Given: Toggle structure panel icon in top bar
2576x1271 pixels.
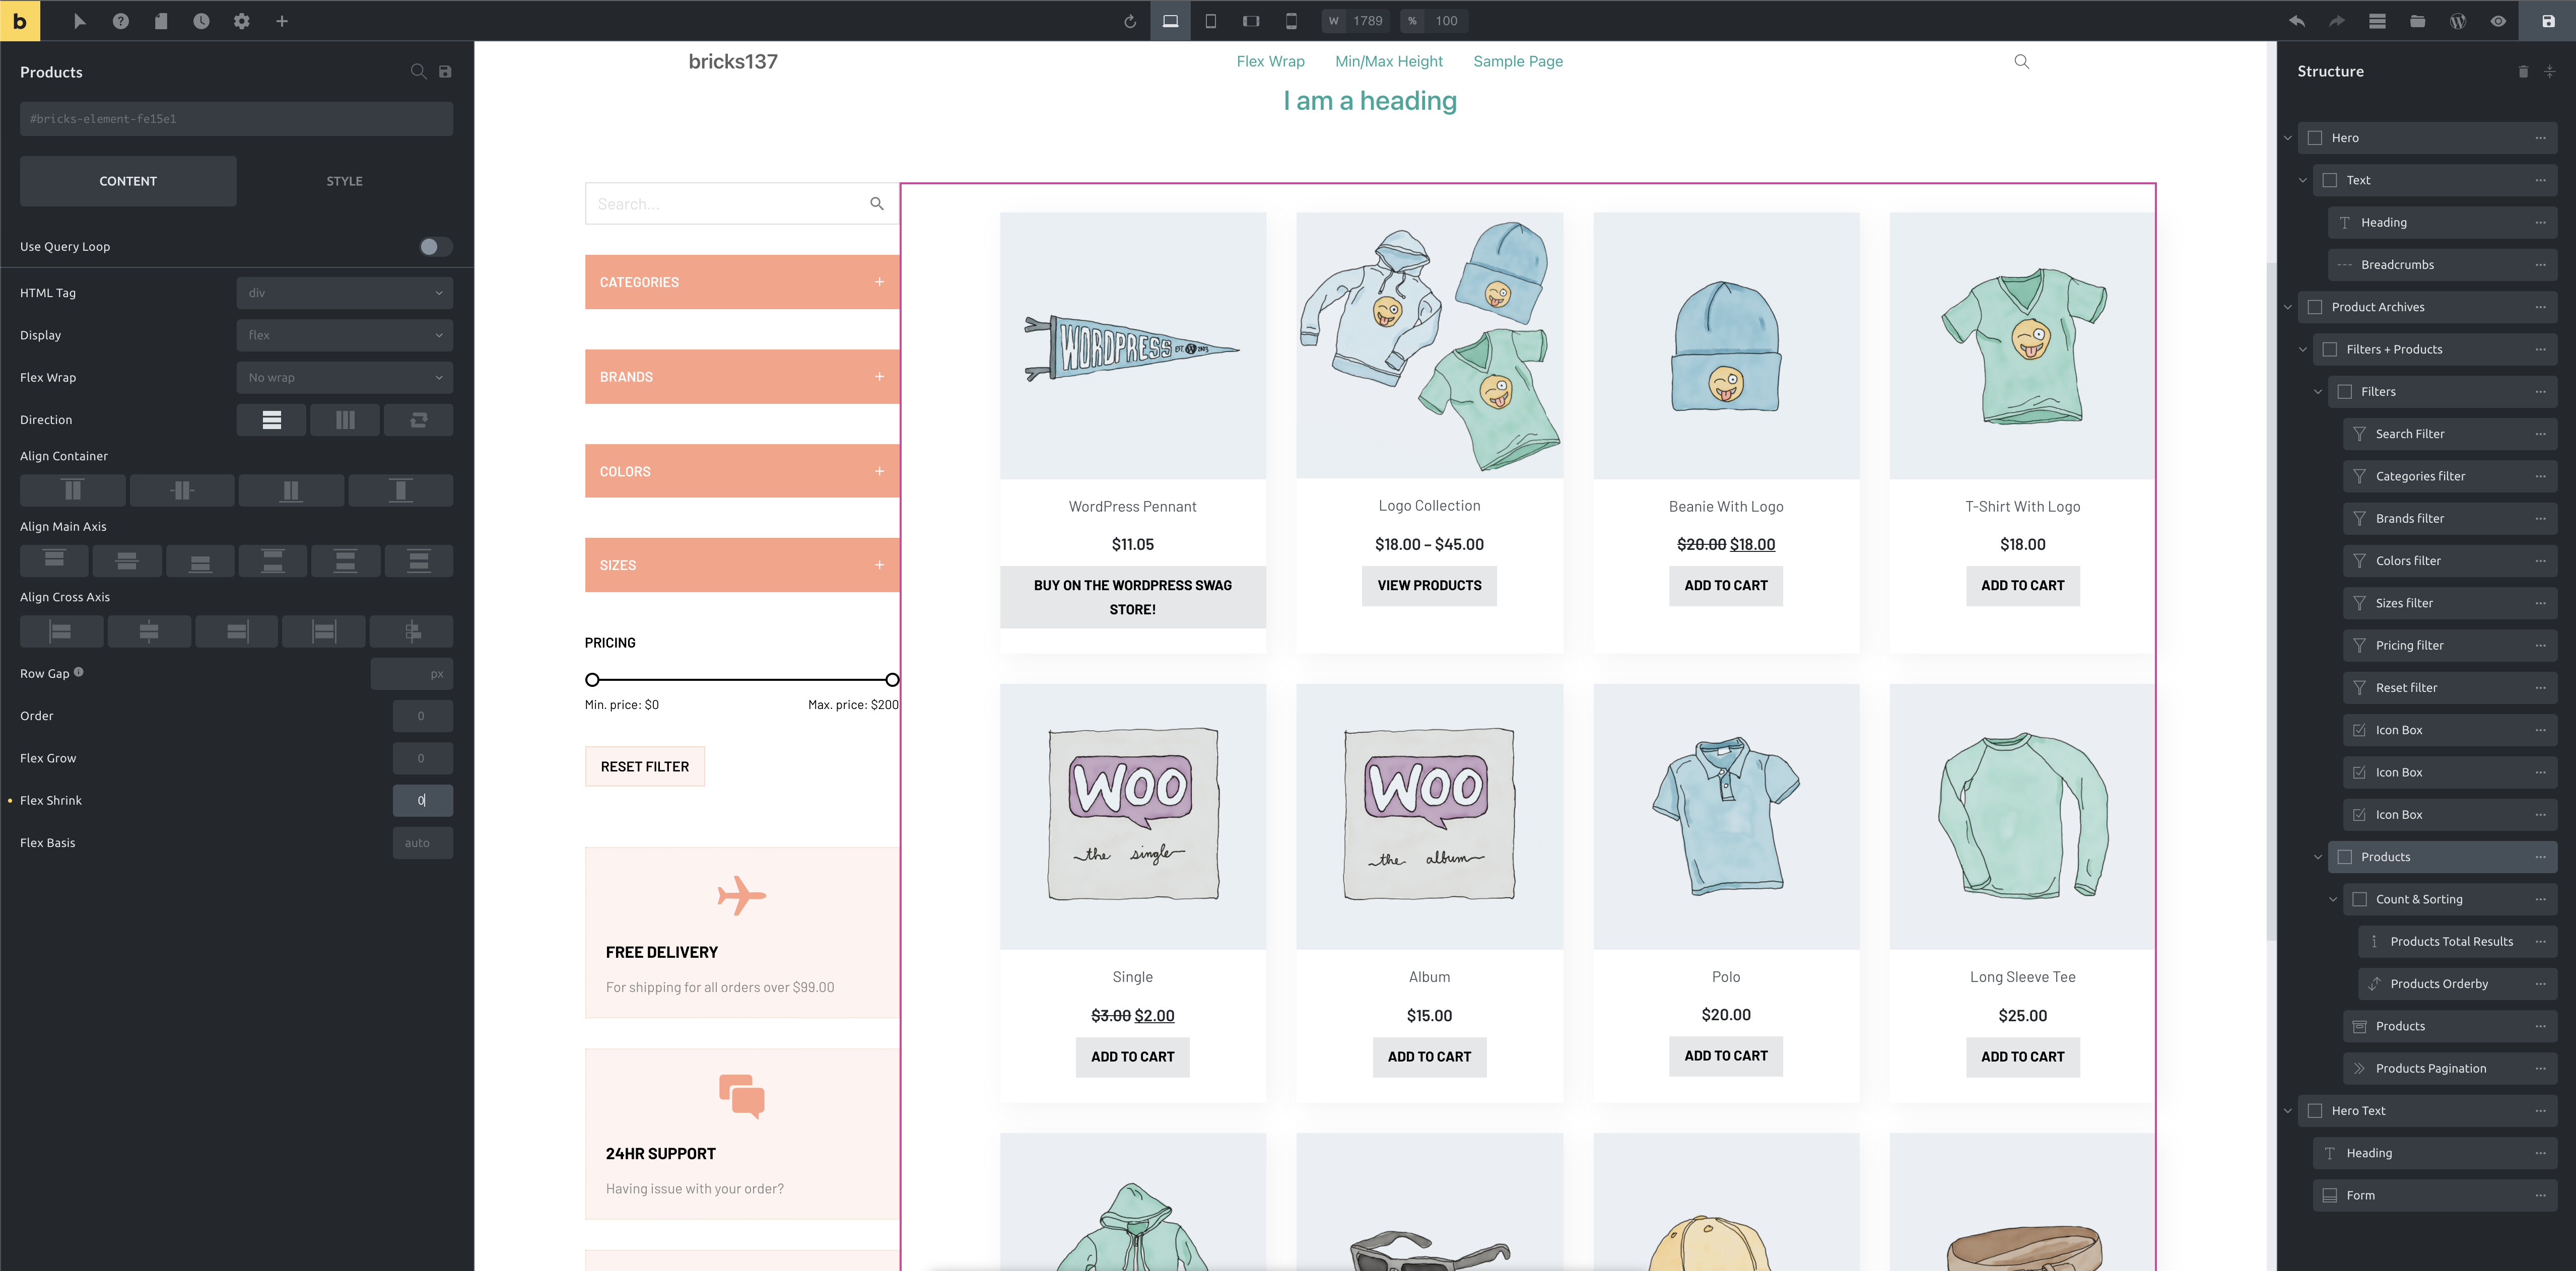Looking at the screenshot, I should pyautogui.click(x=2377, y=21).
